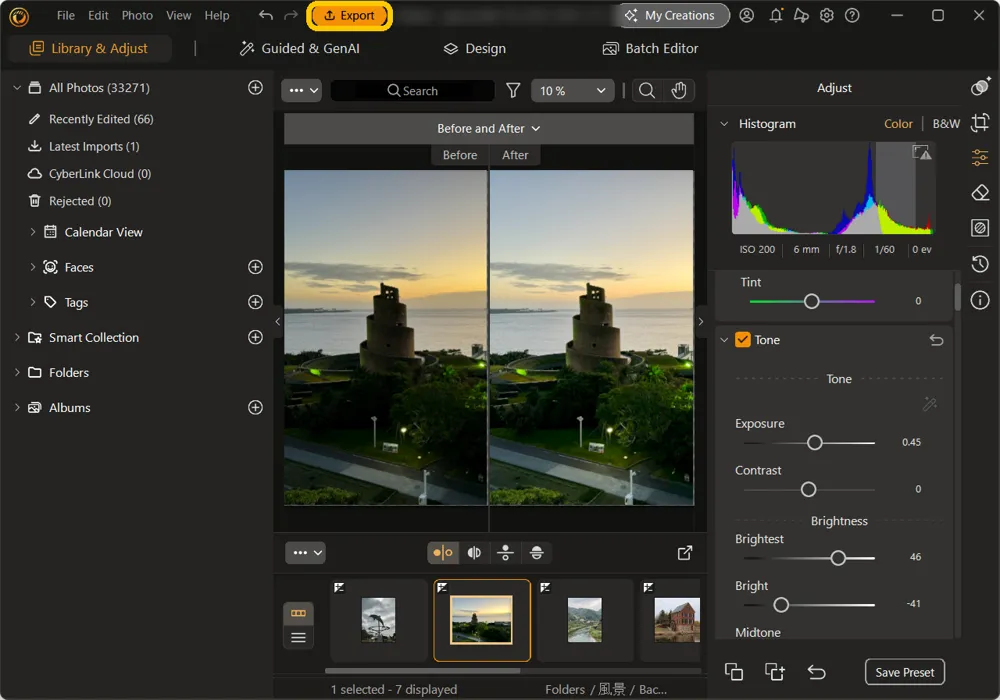
Task: Open the user account icon
Action: coord(746,15)
